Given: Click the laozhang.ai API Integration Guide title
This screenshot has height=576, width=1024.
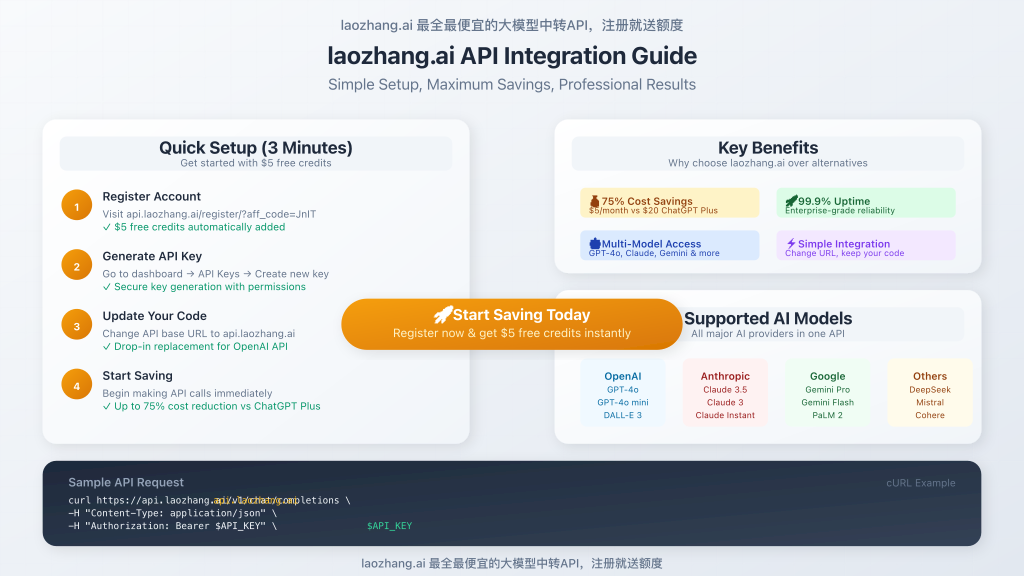Looking at the screenshot, I should 512,56.
